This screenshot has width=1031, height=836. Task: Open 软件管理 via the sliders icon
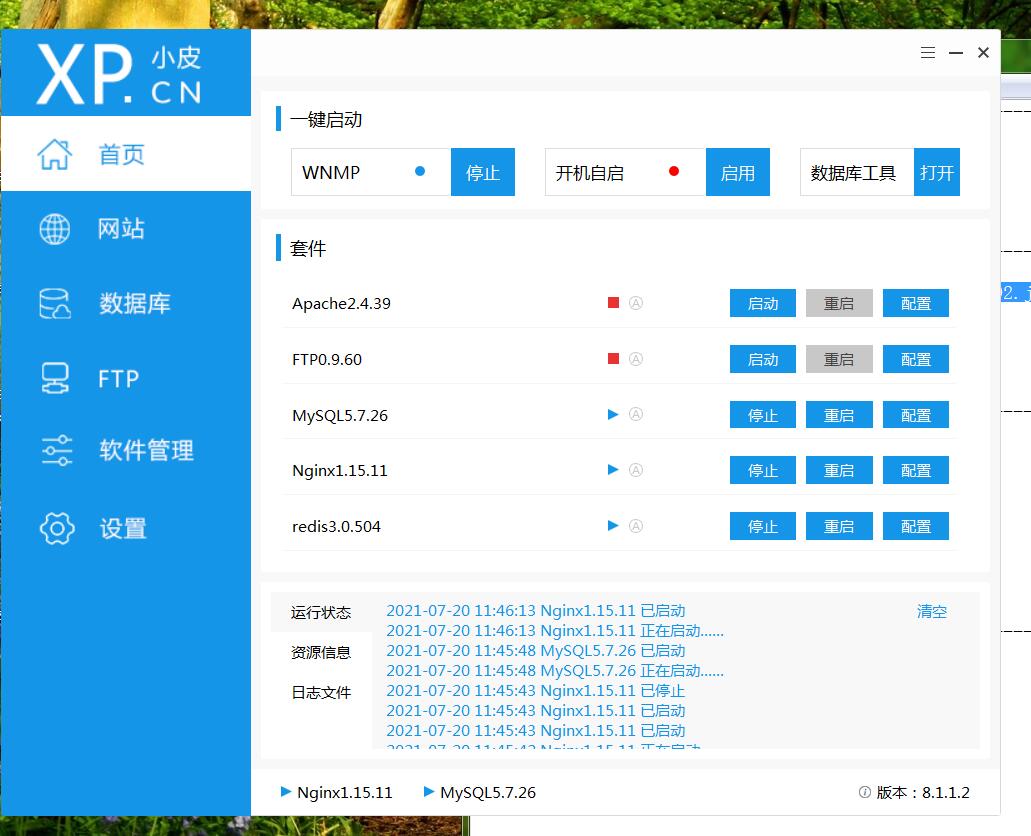coord(56,451)
